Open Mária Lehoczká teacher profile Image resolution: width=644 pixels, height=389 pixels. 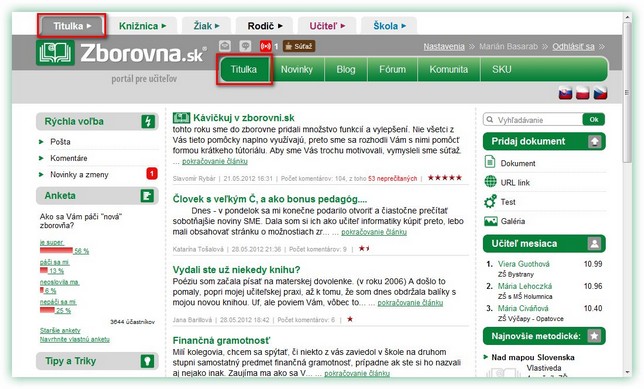pos(525,286)
